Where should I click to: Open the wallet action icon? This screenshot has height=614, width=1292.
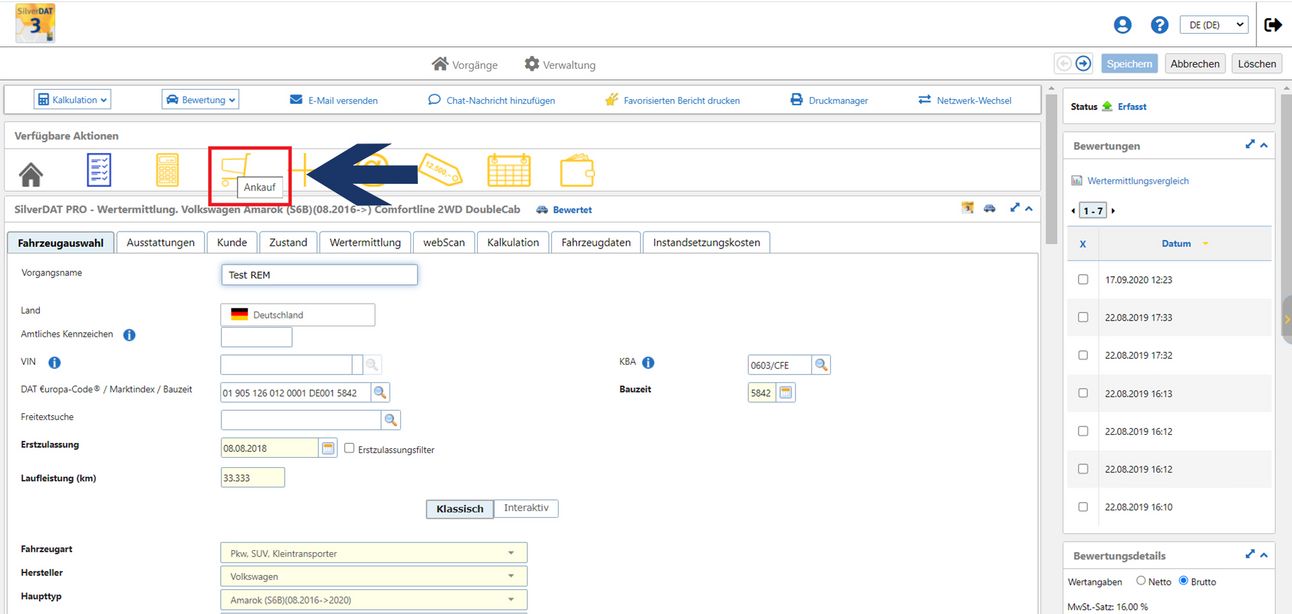(578, 171)
